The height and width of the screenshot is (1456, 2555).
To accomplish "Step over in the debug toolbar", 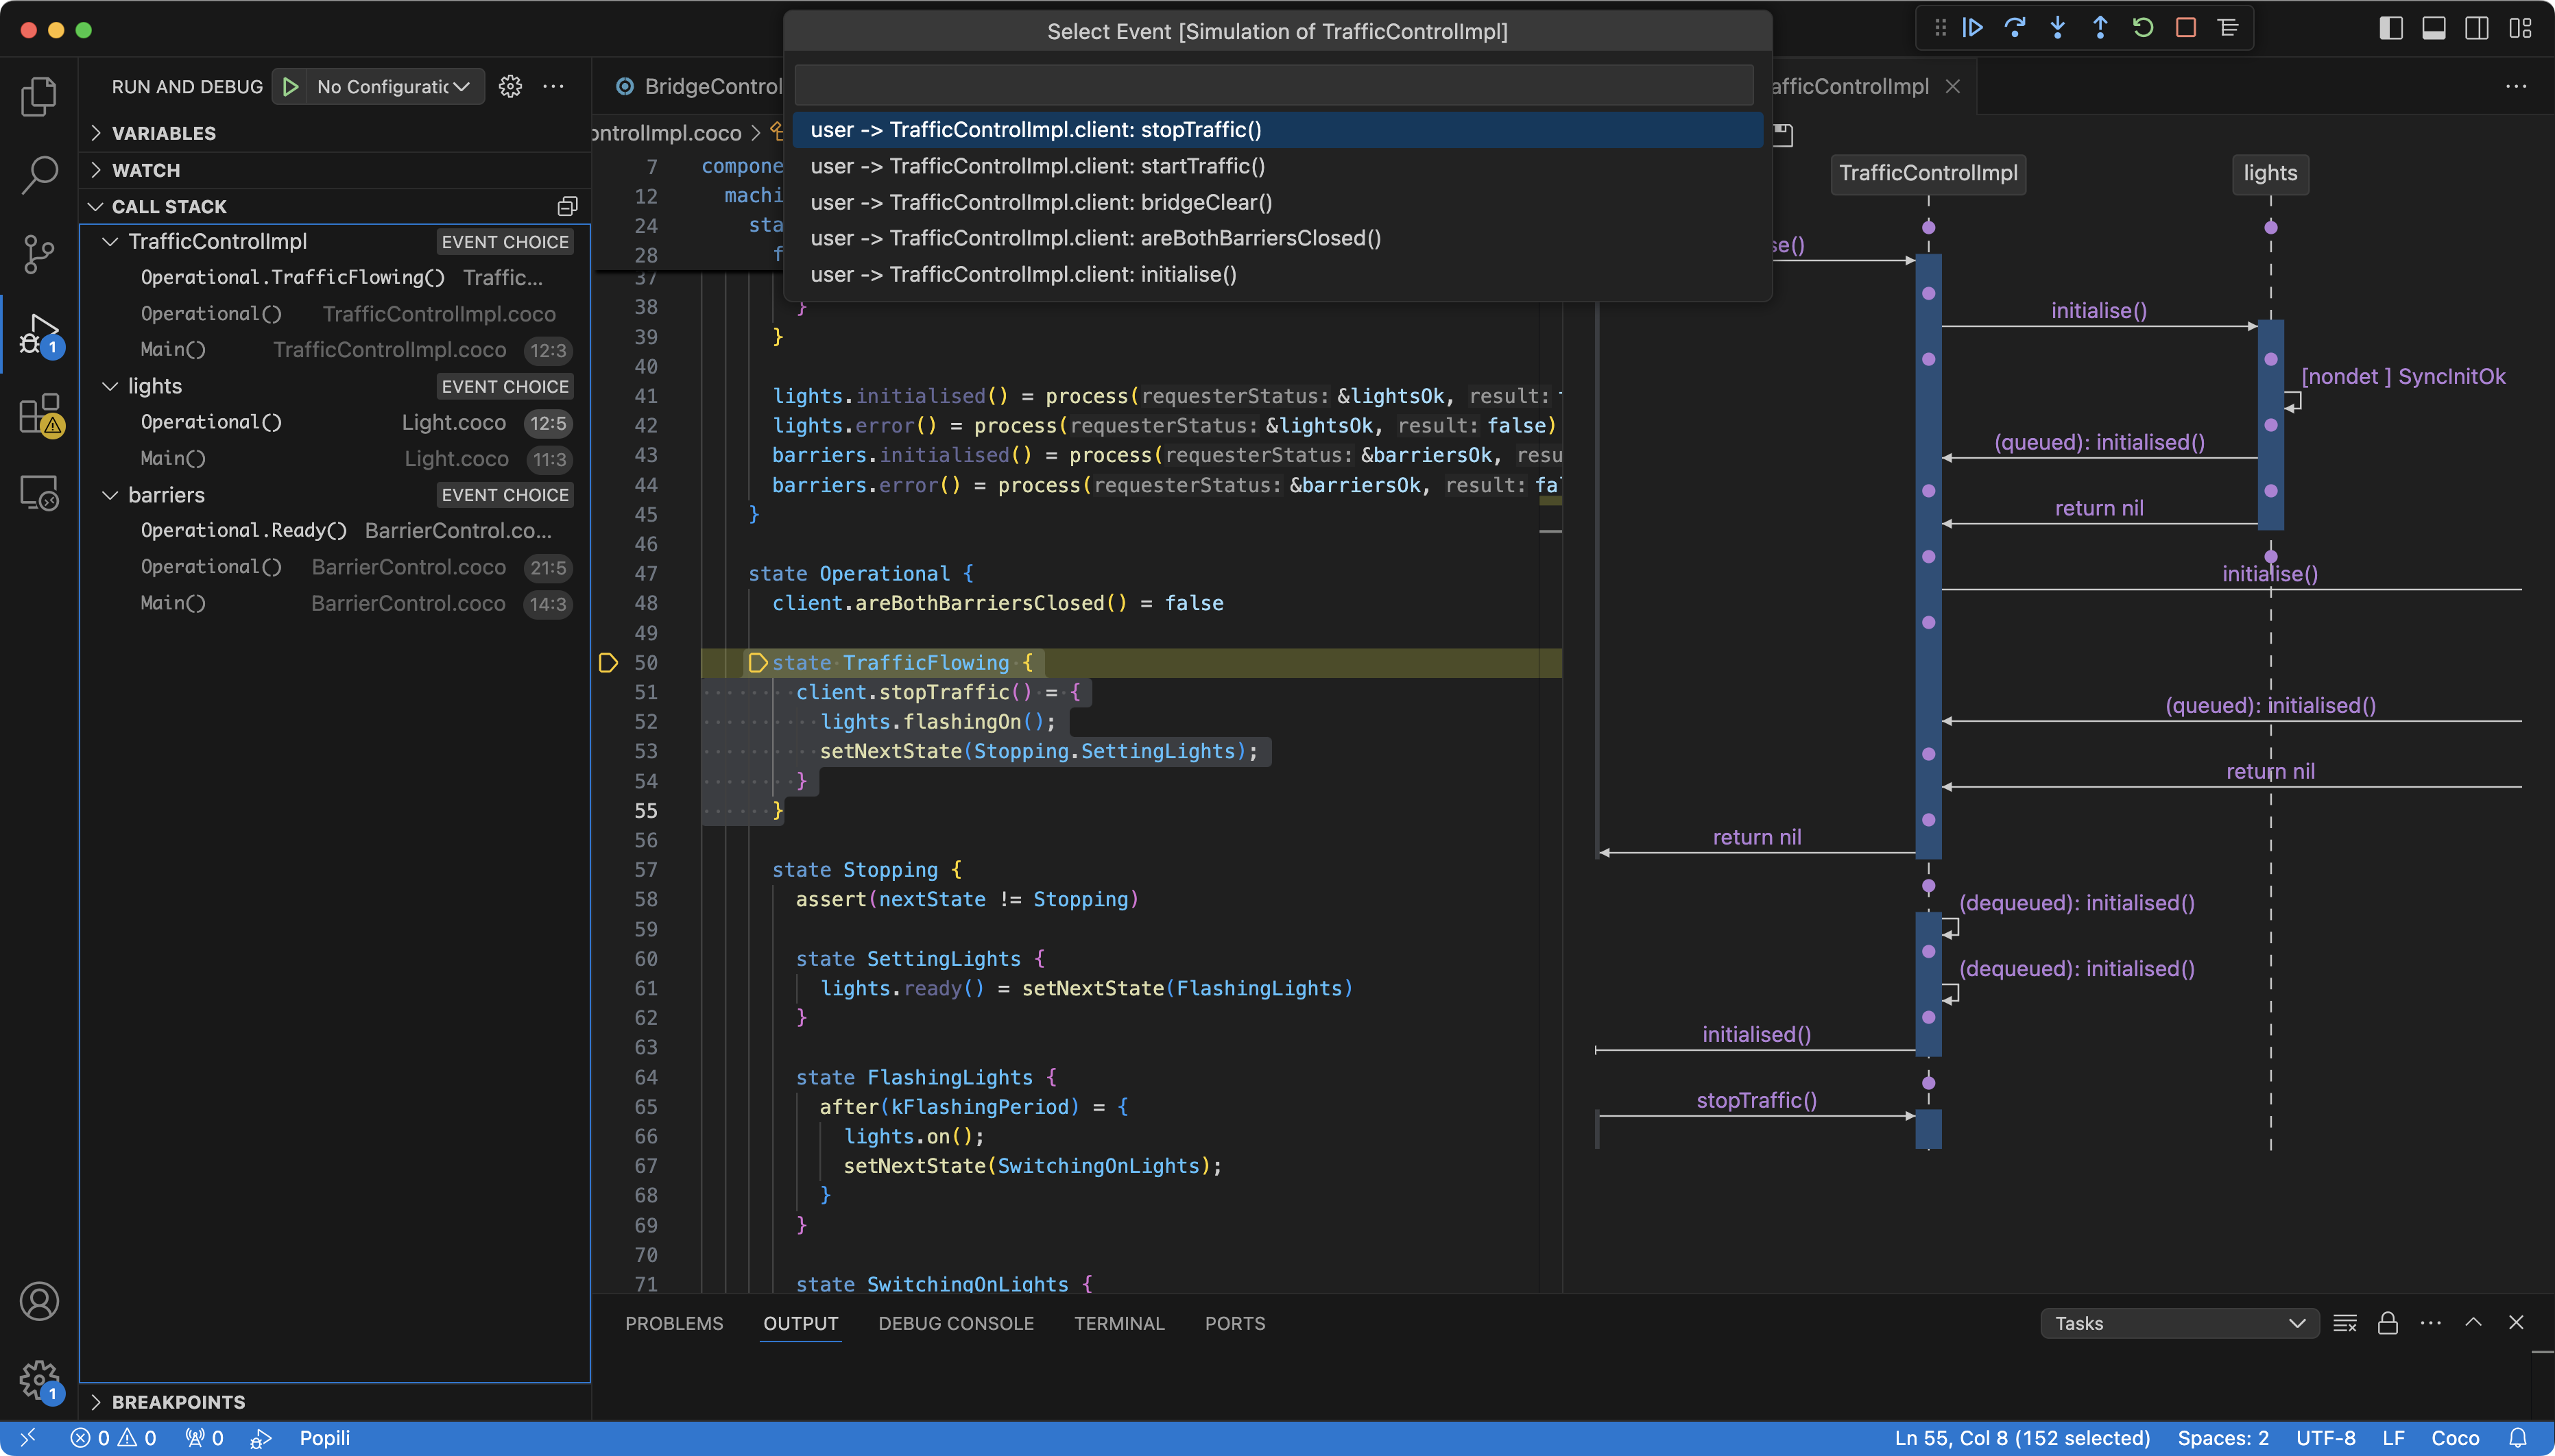I will tap(2015, 28).
